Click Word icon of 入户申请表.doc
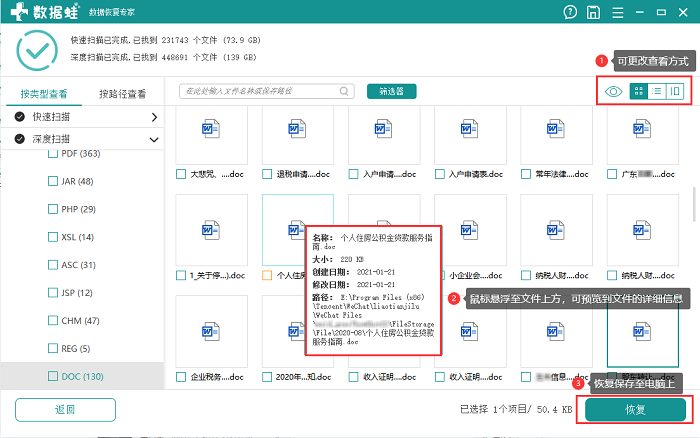 469,129
